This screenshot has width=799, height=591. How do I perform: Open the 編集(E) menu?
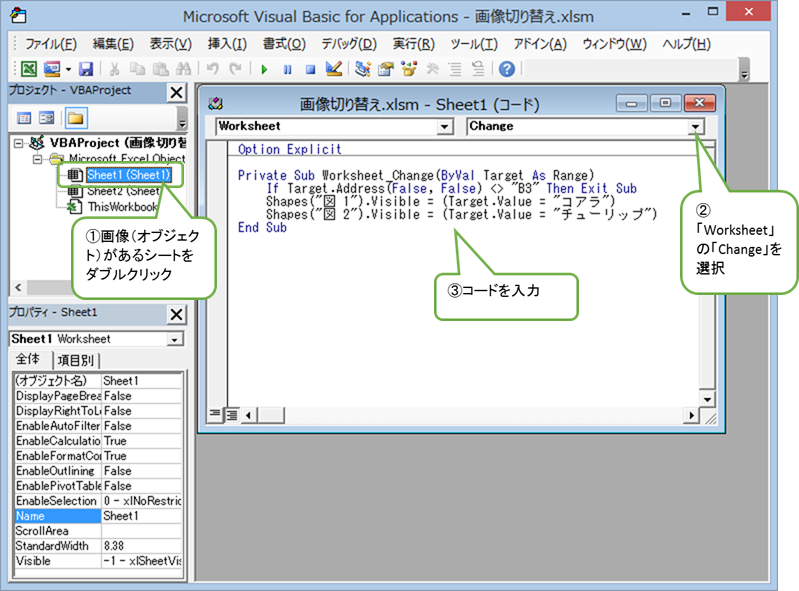point(113,44)
